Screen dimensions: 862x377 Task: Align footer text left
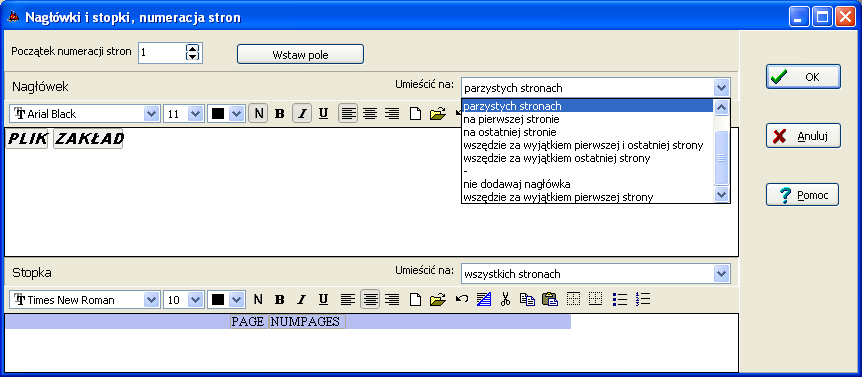[x=348, y=300]
